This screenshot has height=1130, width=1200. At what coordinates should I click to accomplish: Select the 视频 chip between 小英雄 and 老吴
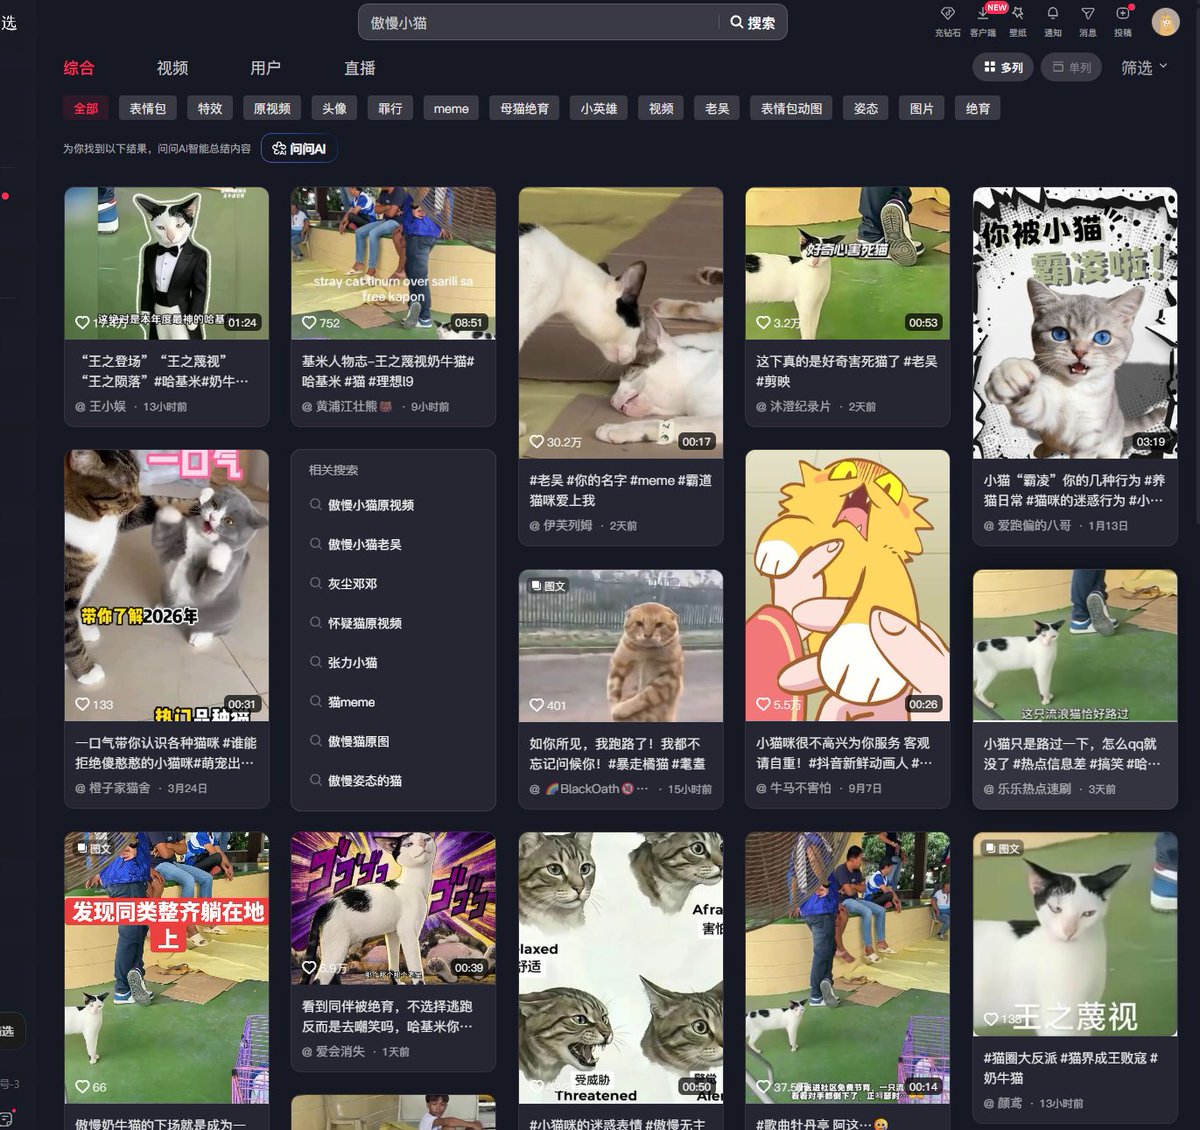click(661, 108)
